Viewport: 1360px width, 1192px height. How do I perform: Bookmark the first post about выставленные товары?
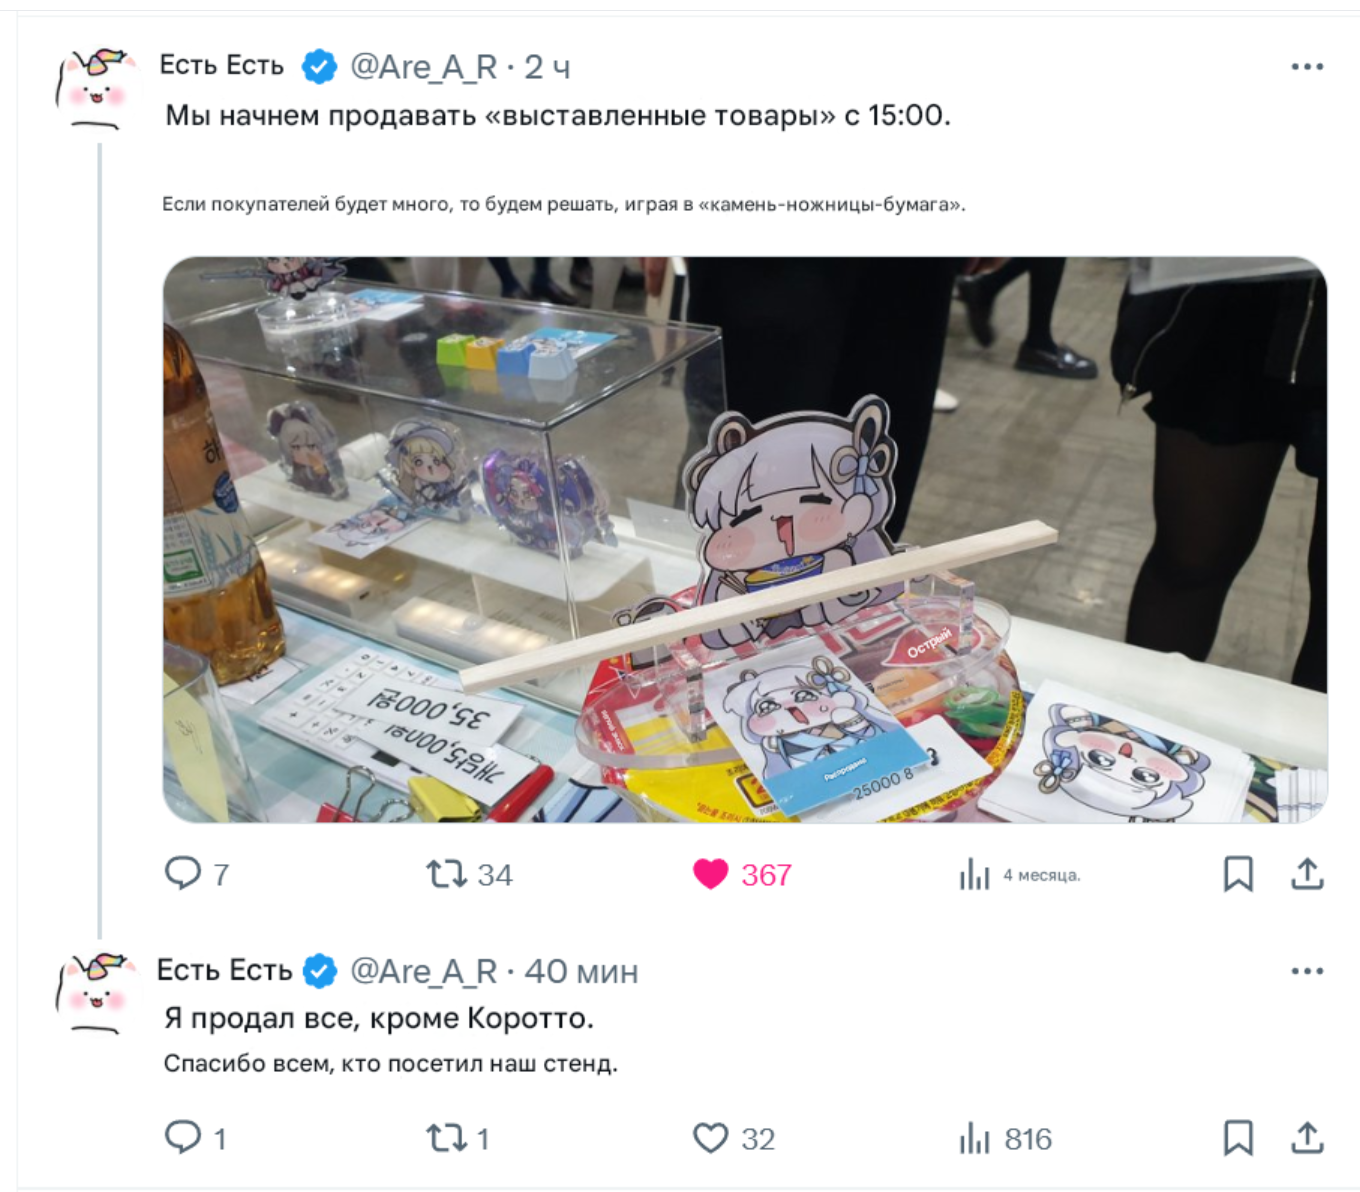coord(1238,874)
